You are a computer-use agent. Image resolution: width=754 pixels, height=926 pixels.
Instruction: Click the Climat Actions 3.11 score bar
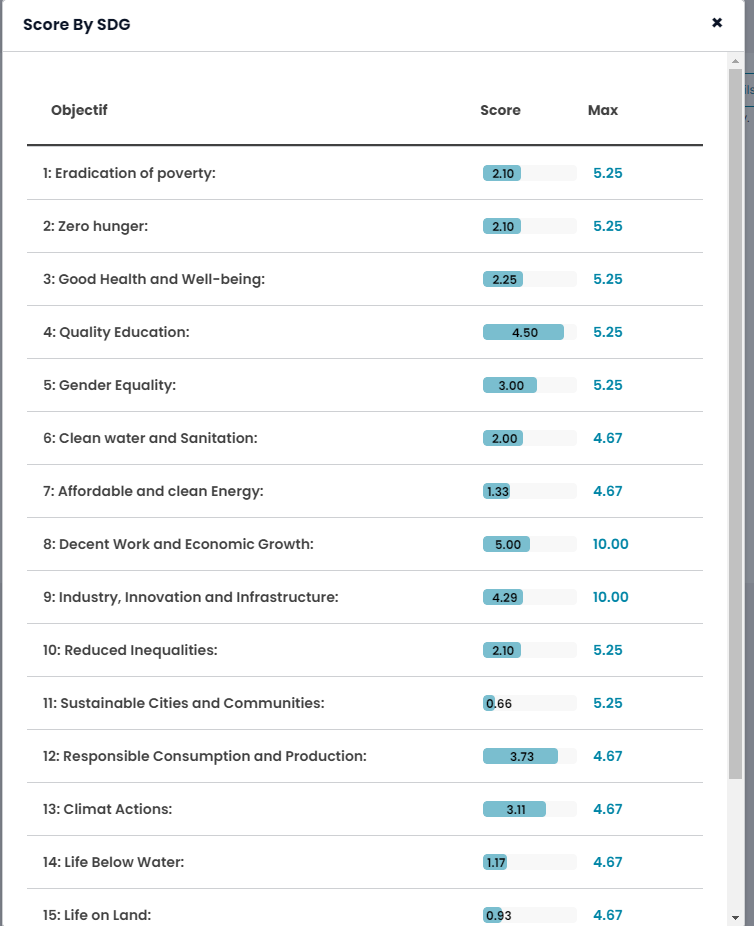pyautogui.click(x=515, y=809)
